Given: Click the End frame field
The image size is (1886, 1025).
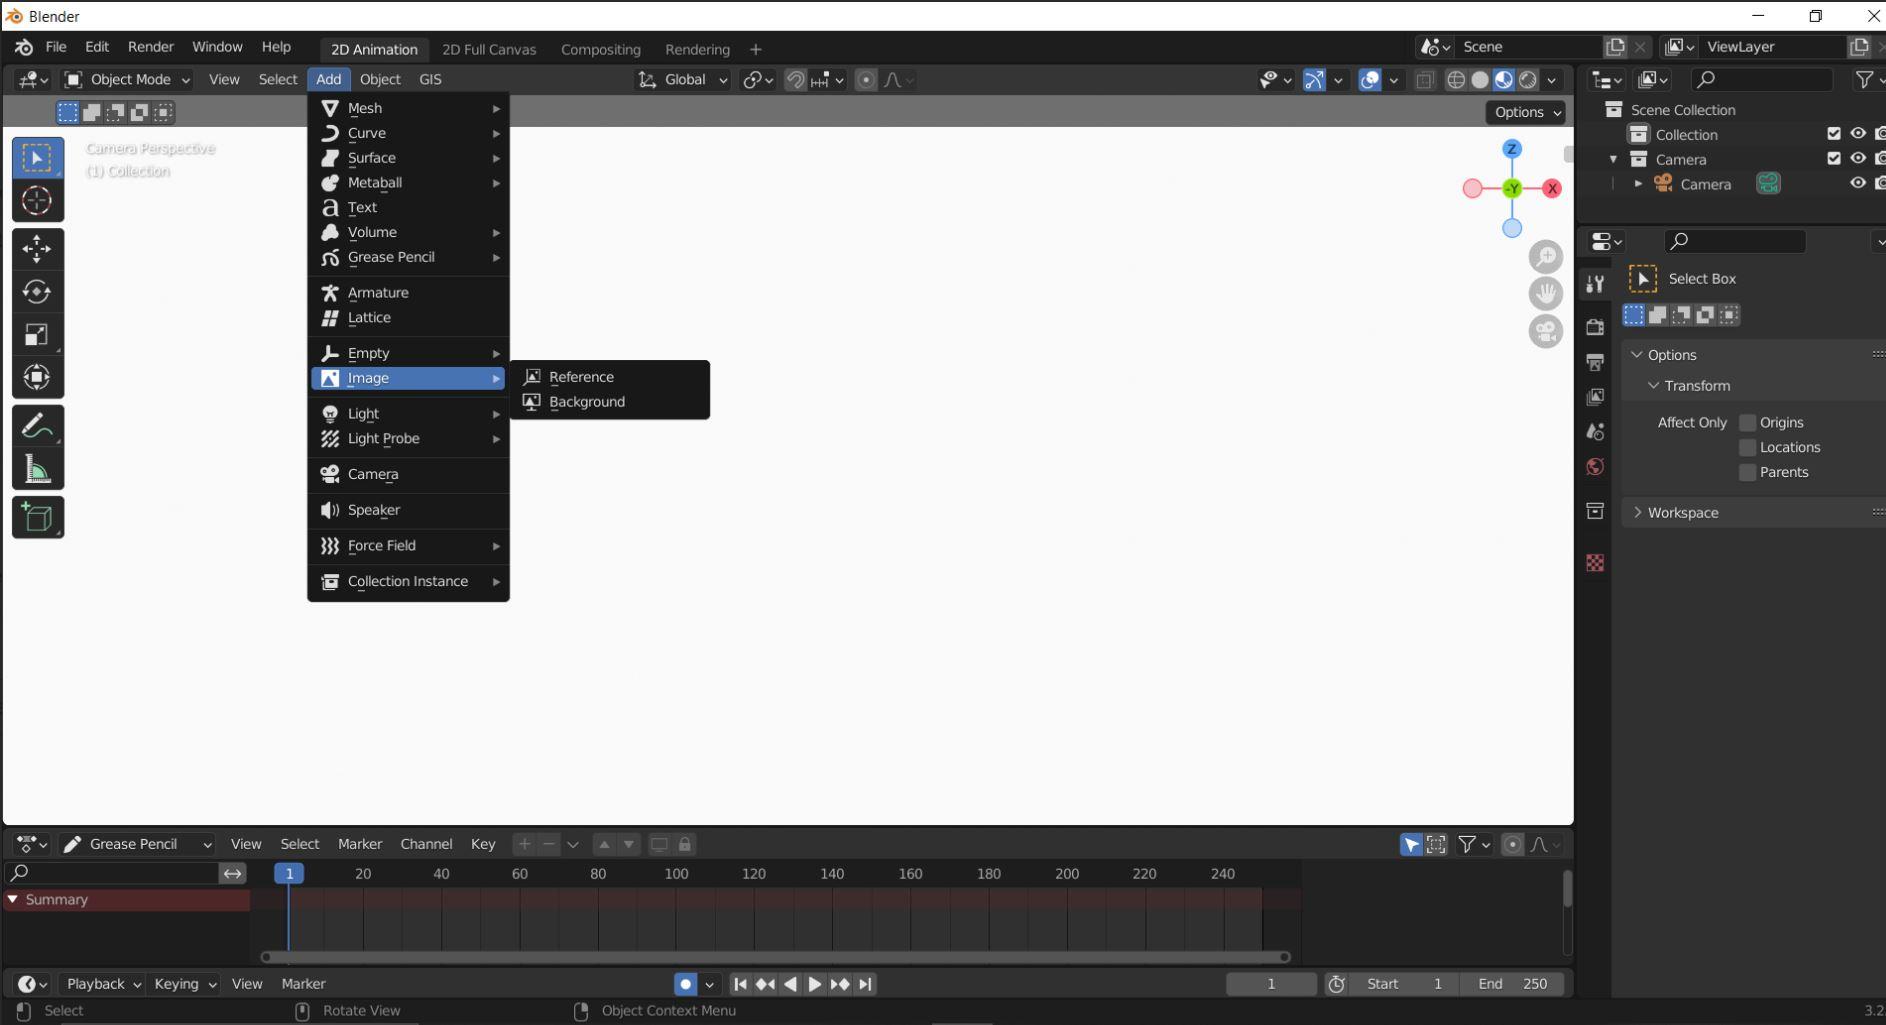Looking at the screenshot, I should click(x=1513, y=984).
